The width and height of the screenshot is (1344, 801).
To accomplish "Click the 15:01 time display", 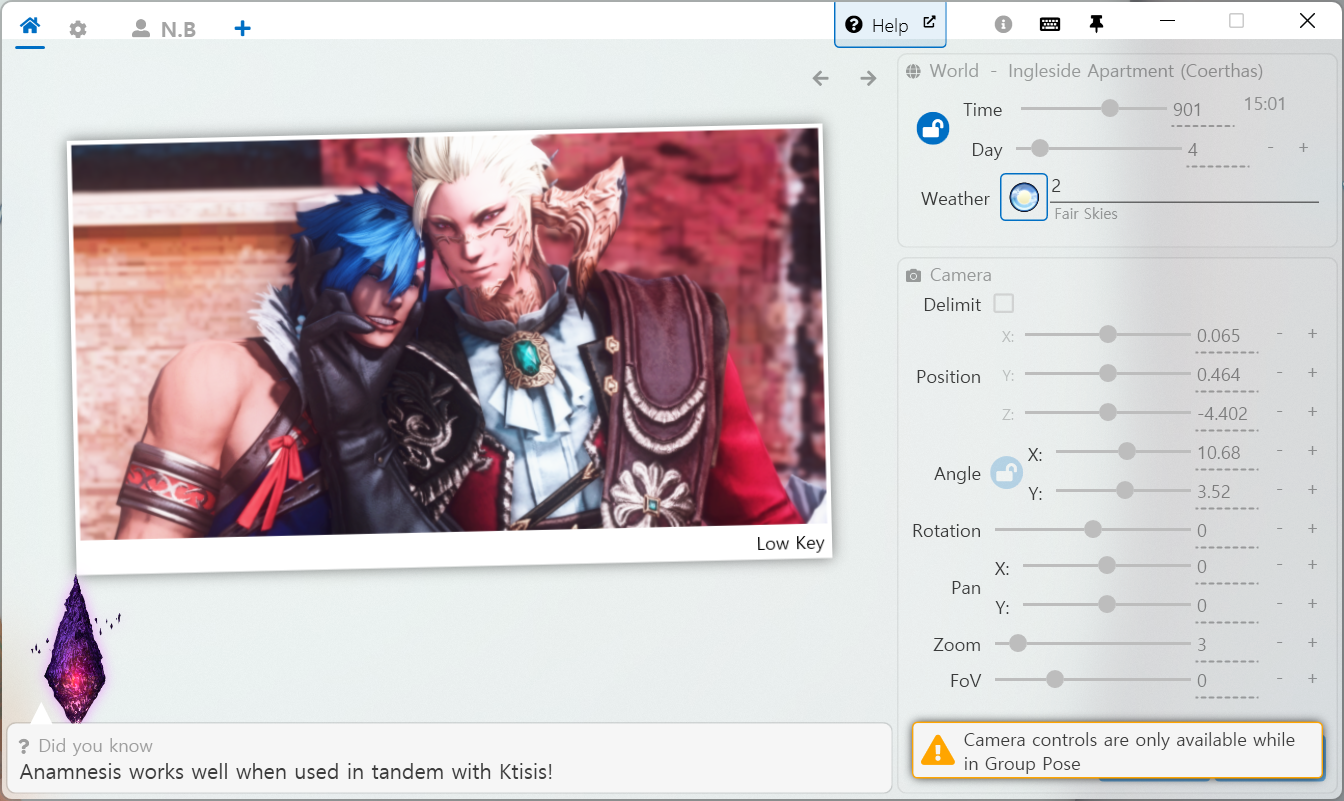I will (1265, 104).
